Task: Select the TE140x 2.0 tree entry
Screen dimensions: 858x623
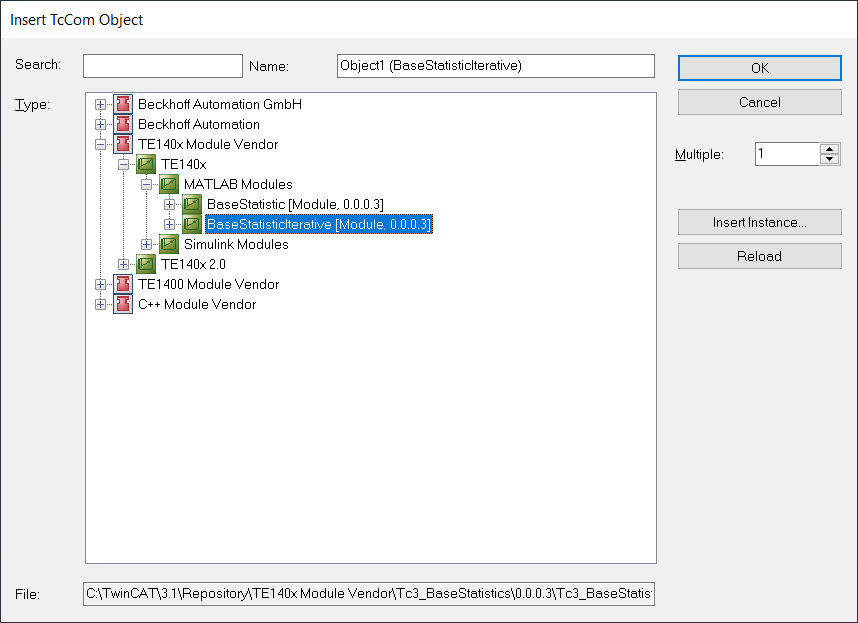Action: point(193,264)
